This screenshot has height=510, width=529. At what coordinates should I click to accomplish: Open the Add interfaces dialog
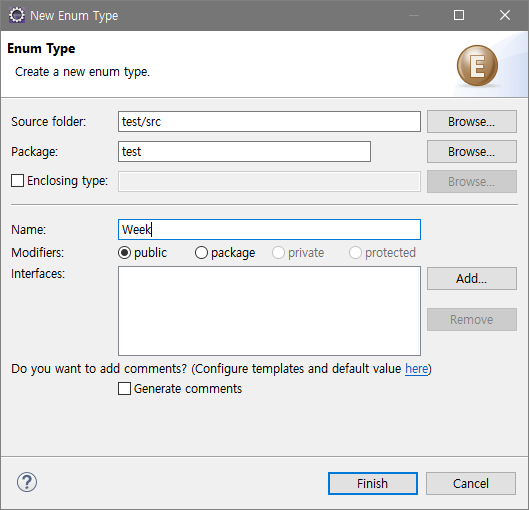[471, 279]
